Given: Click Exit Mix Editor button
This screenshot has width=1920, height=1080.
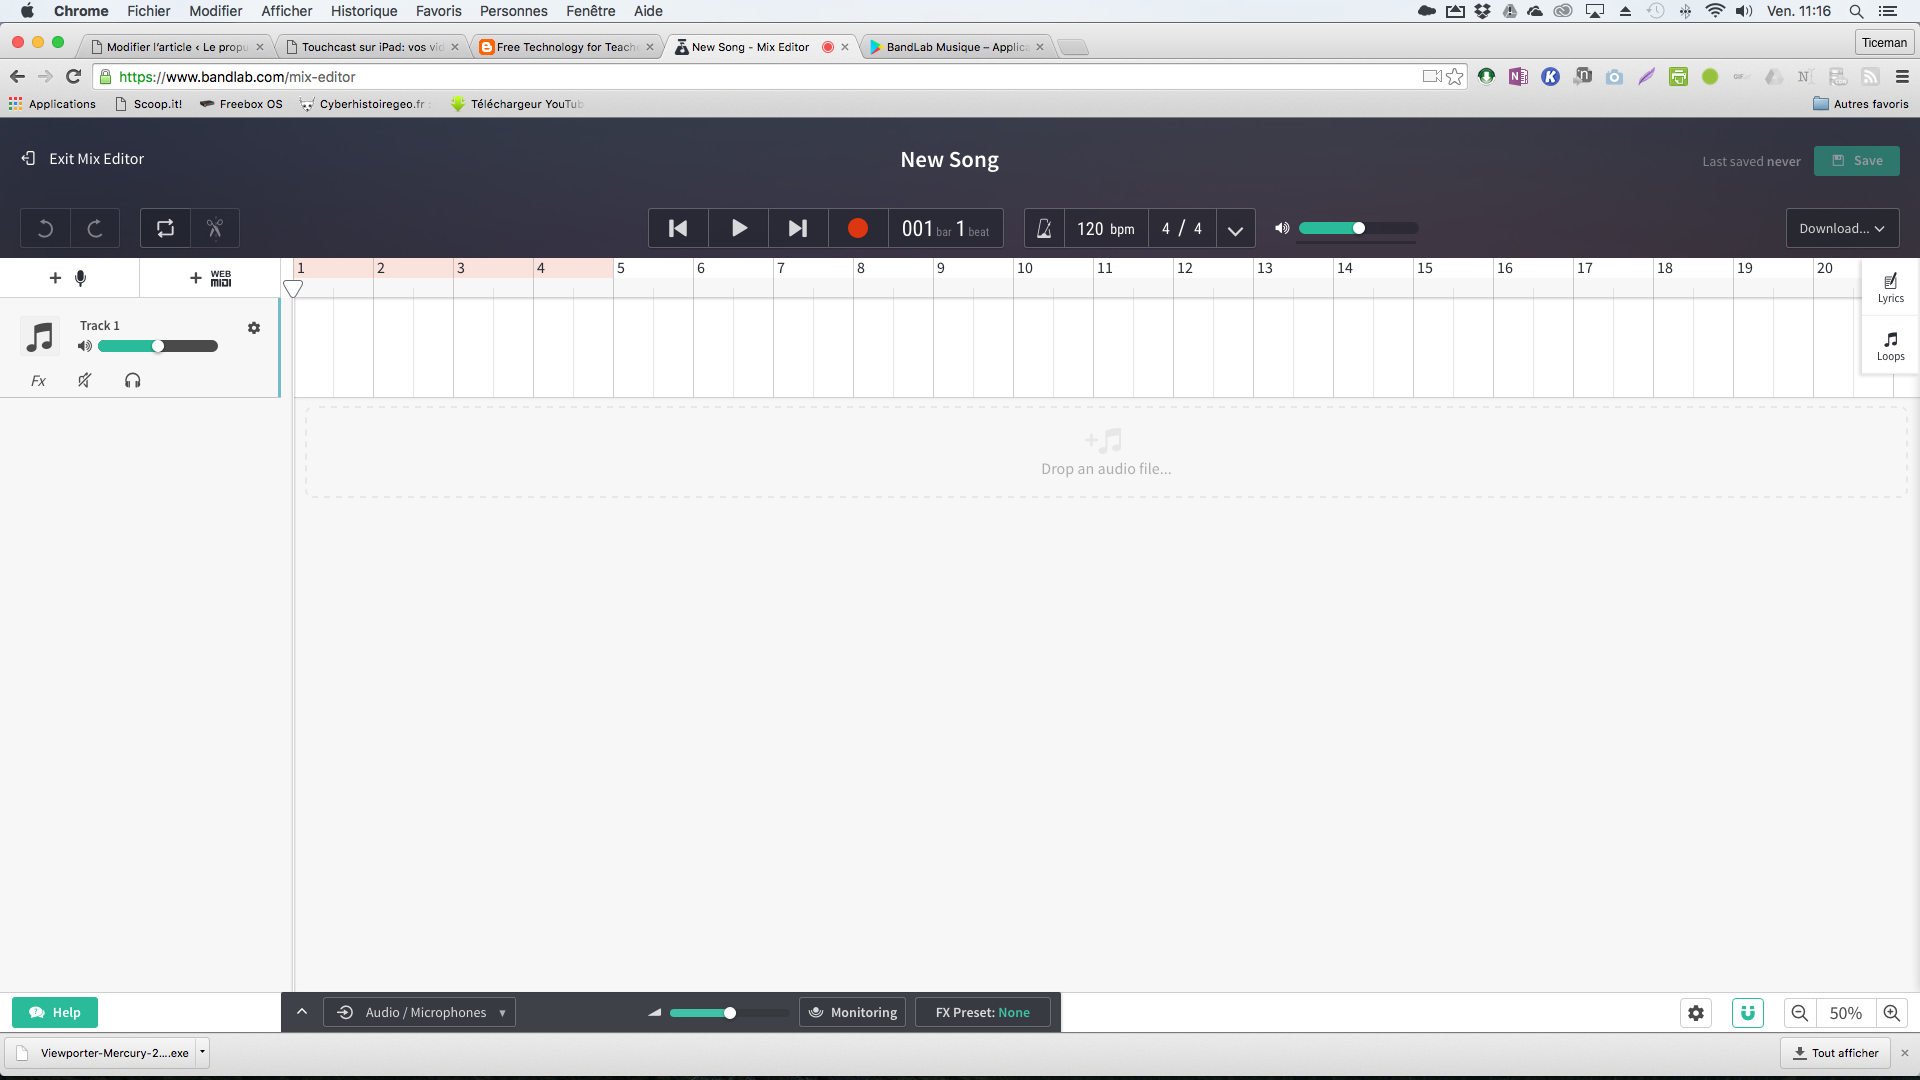Looking at the screenshot, I should coord(82,158).
